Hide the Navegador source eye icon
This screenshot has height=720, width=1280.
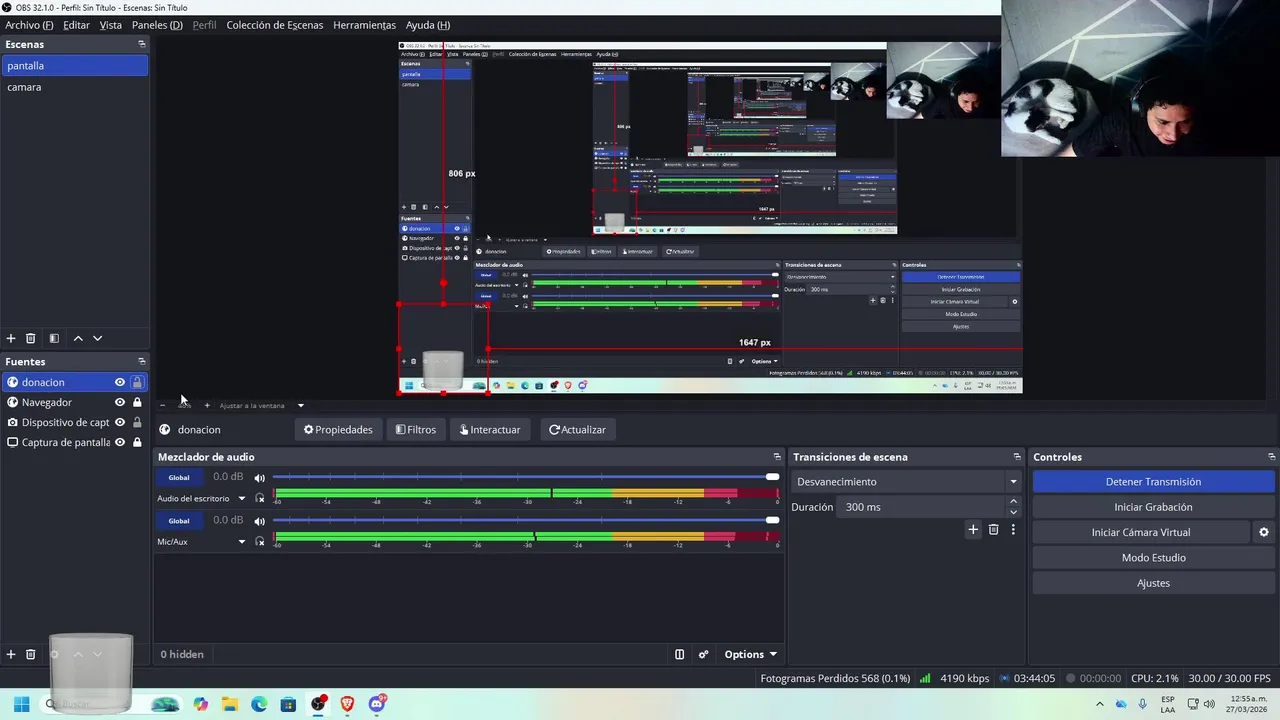pos(120,402)
